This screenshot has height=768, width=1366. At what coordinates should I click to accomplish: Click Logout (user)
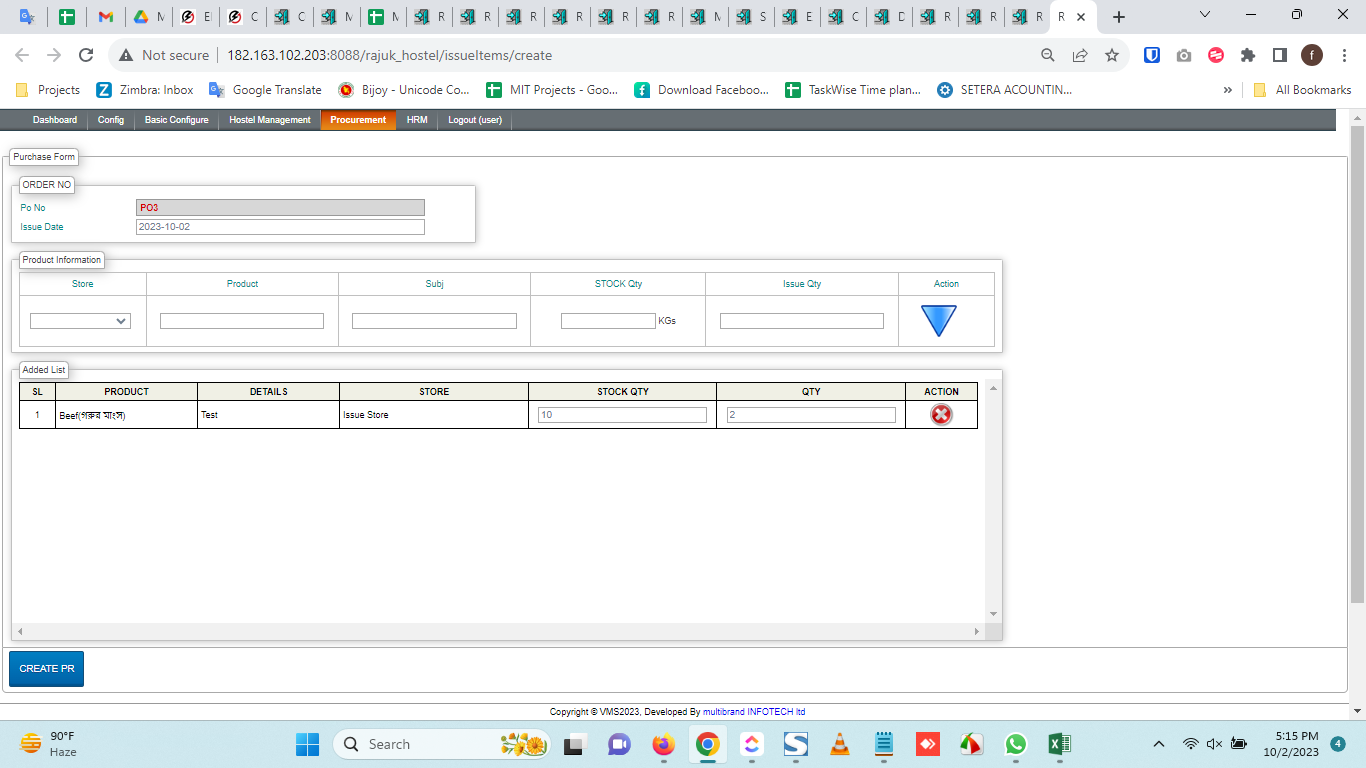[x=475, y=120]
